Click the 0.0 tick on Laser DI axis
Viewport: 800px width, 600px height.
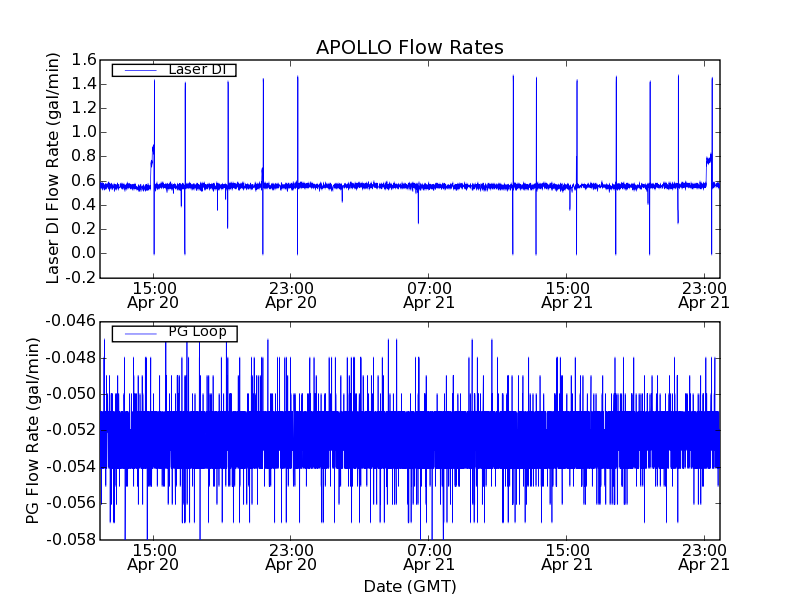84,253
